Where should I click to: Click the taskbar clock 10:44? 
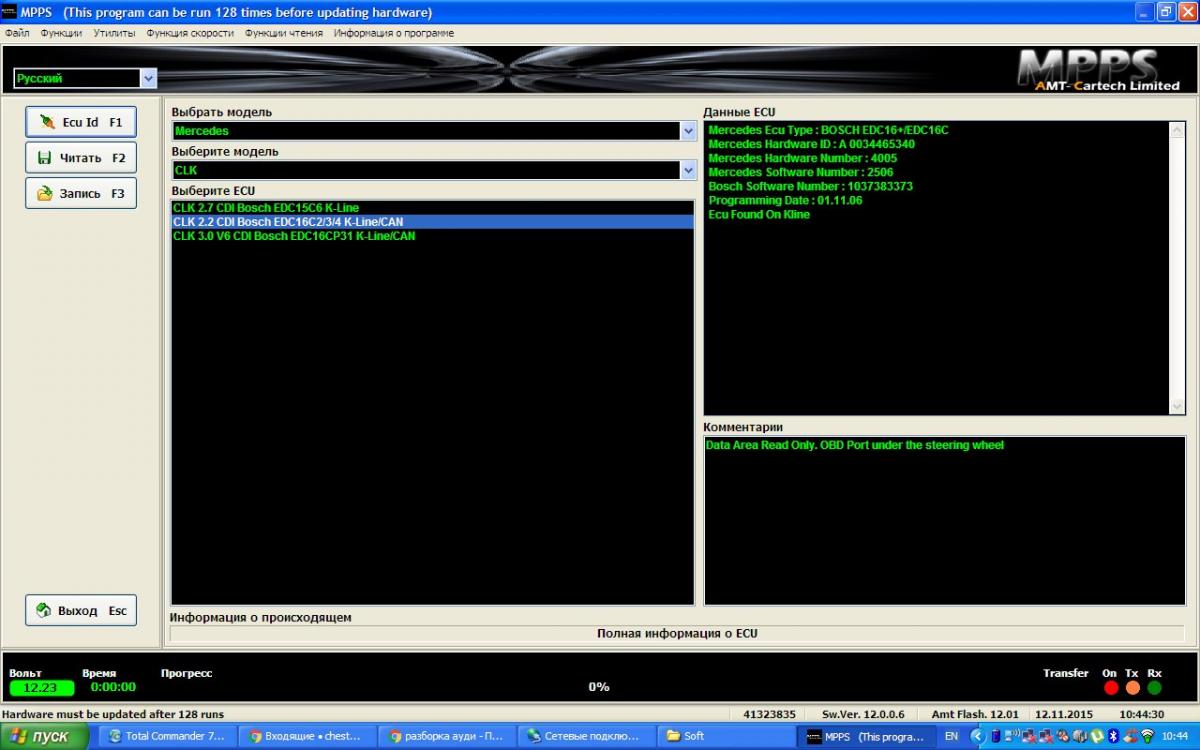point(1175,736)
